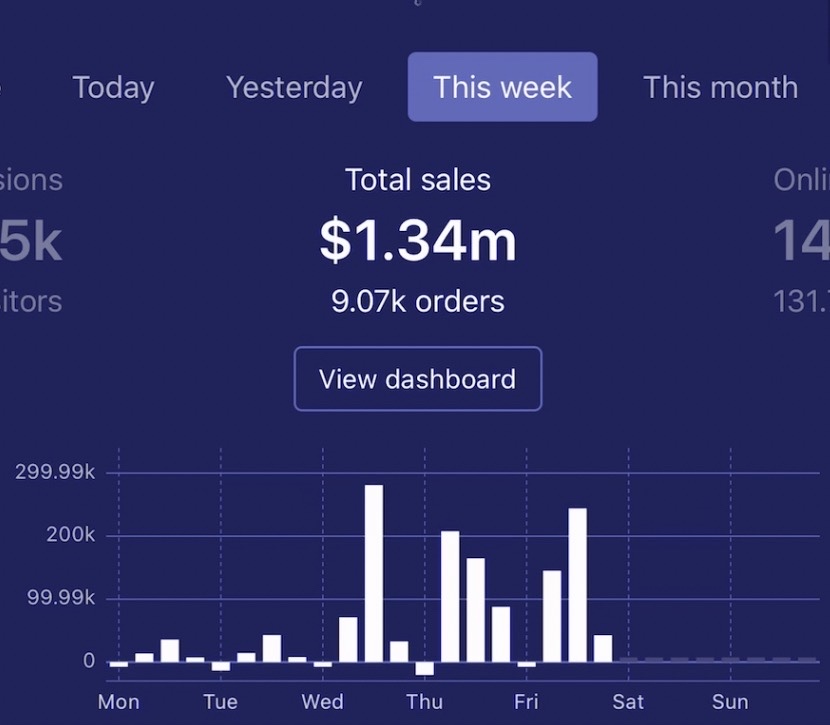Click the 299.99k y-axis value

53,471
